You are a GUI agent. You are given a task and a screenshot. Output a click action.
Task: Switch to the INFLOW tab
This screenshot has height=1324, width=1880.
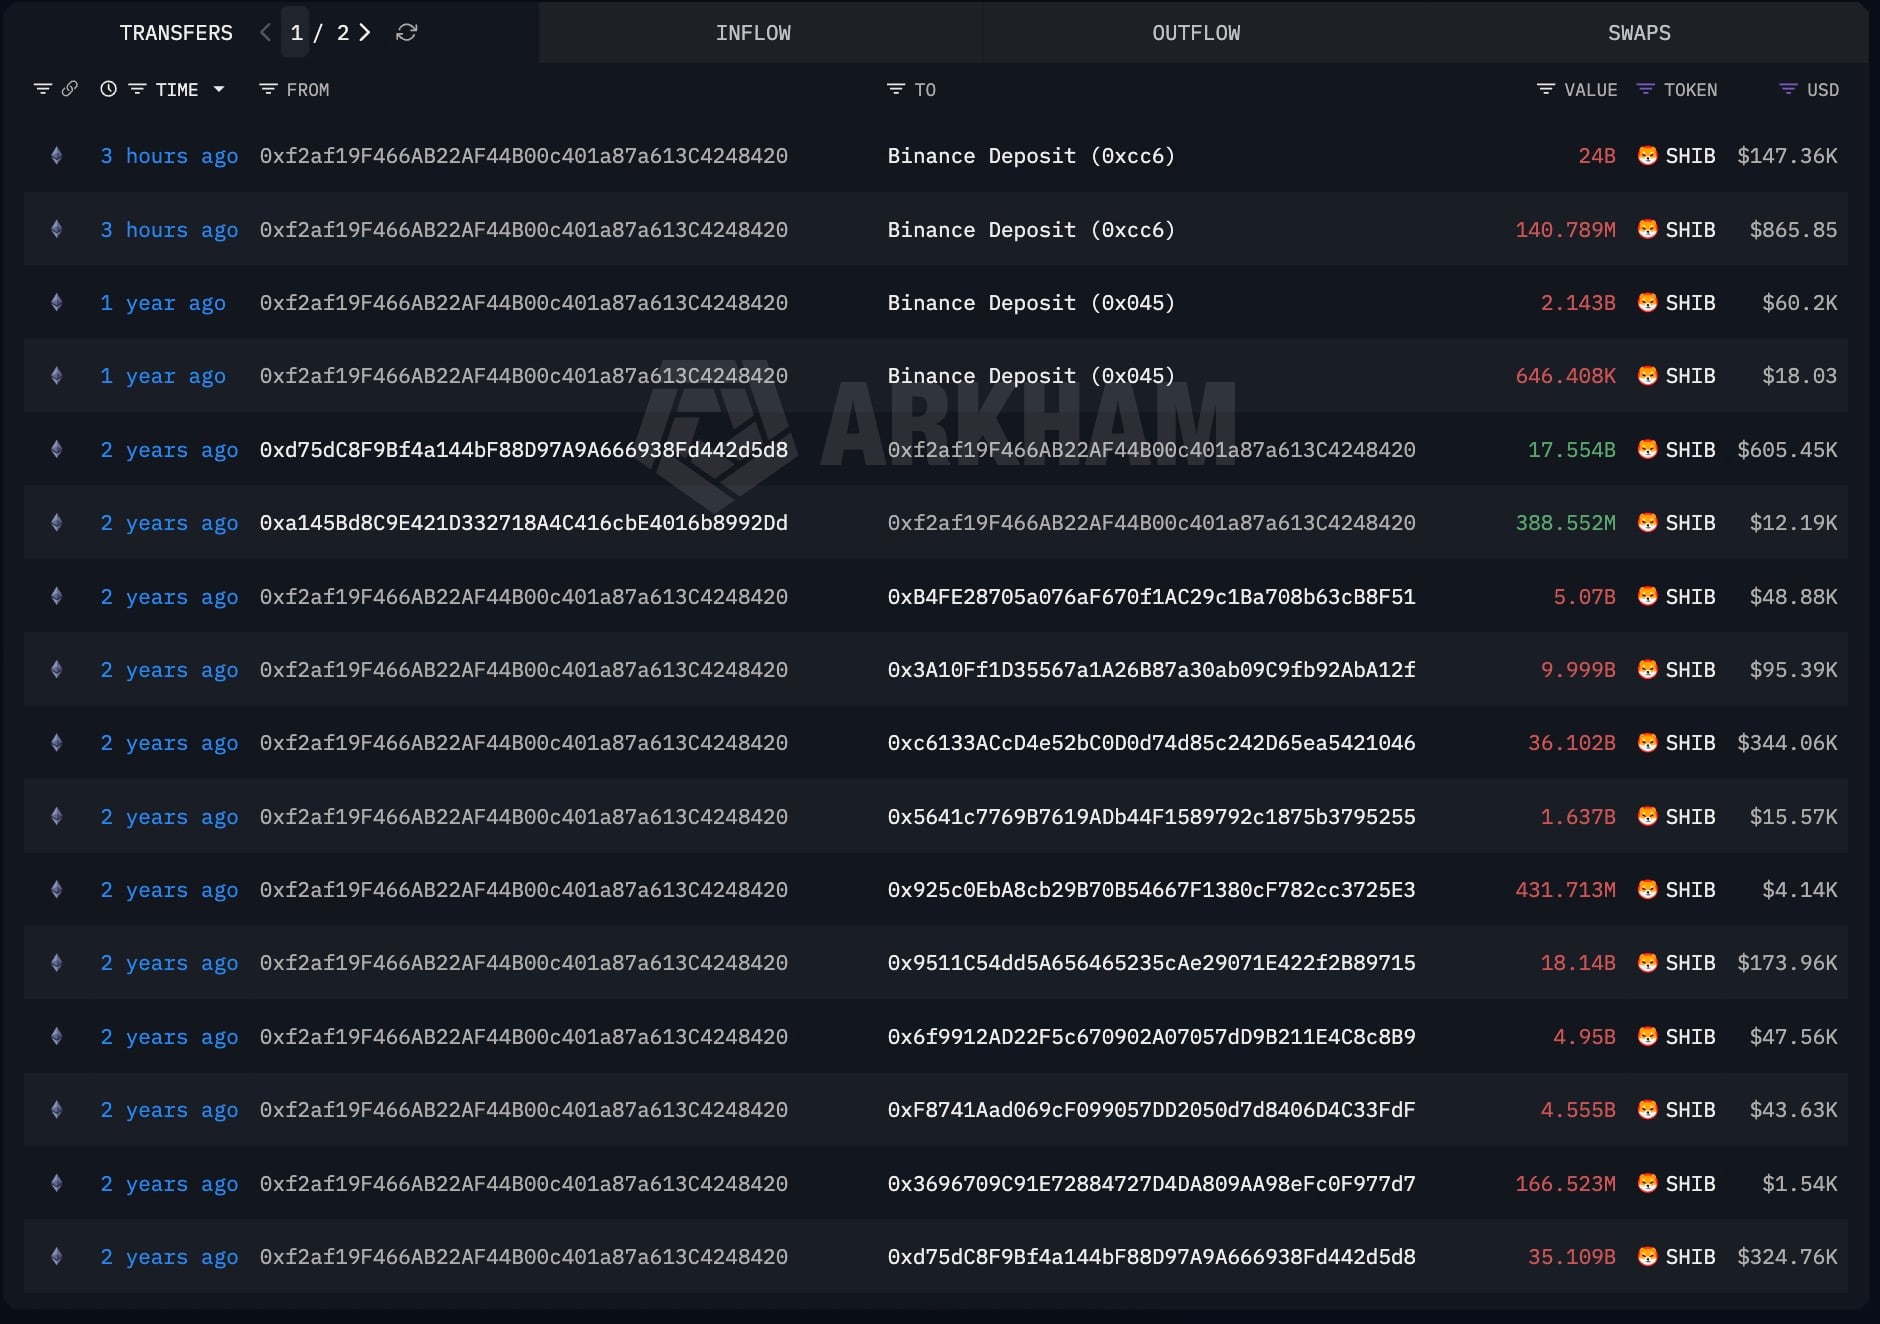[753, 33]
